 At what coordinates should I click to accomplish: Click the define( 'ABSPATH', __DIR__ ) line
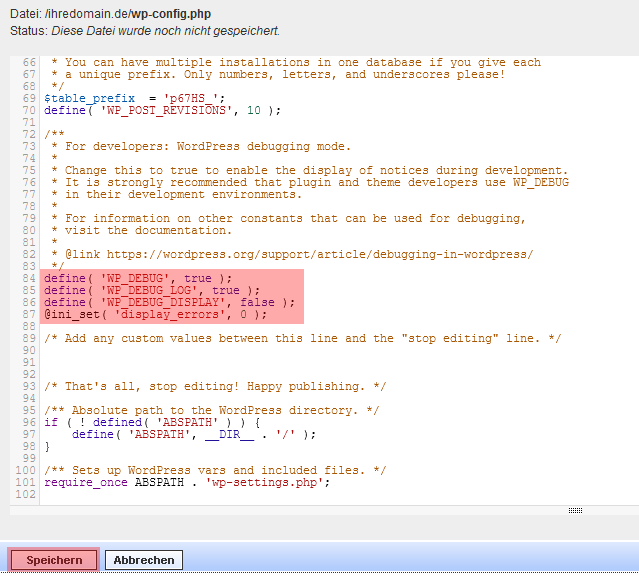194,434
